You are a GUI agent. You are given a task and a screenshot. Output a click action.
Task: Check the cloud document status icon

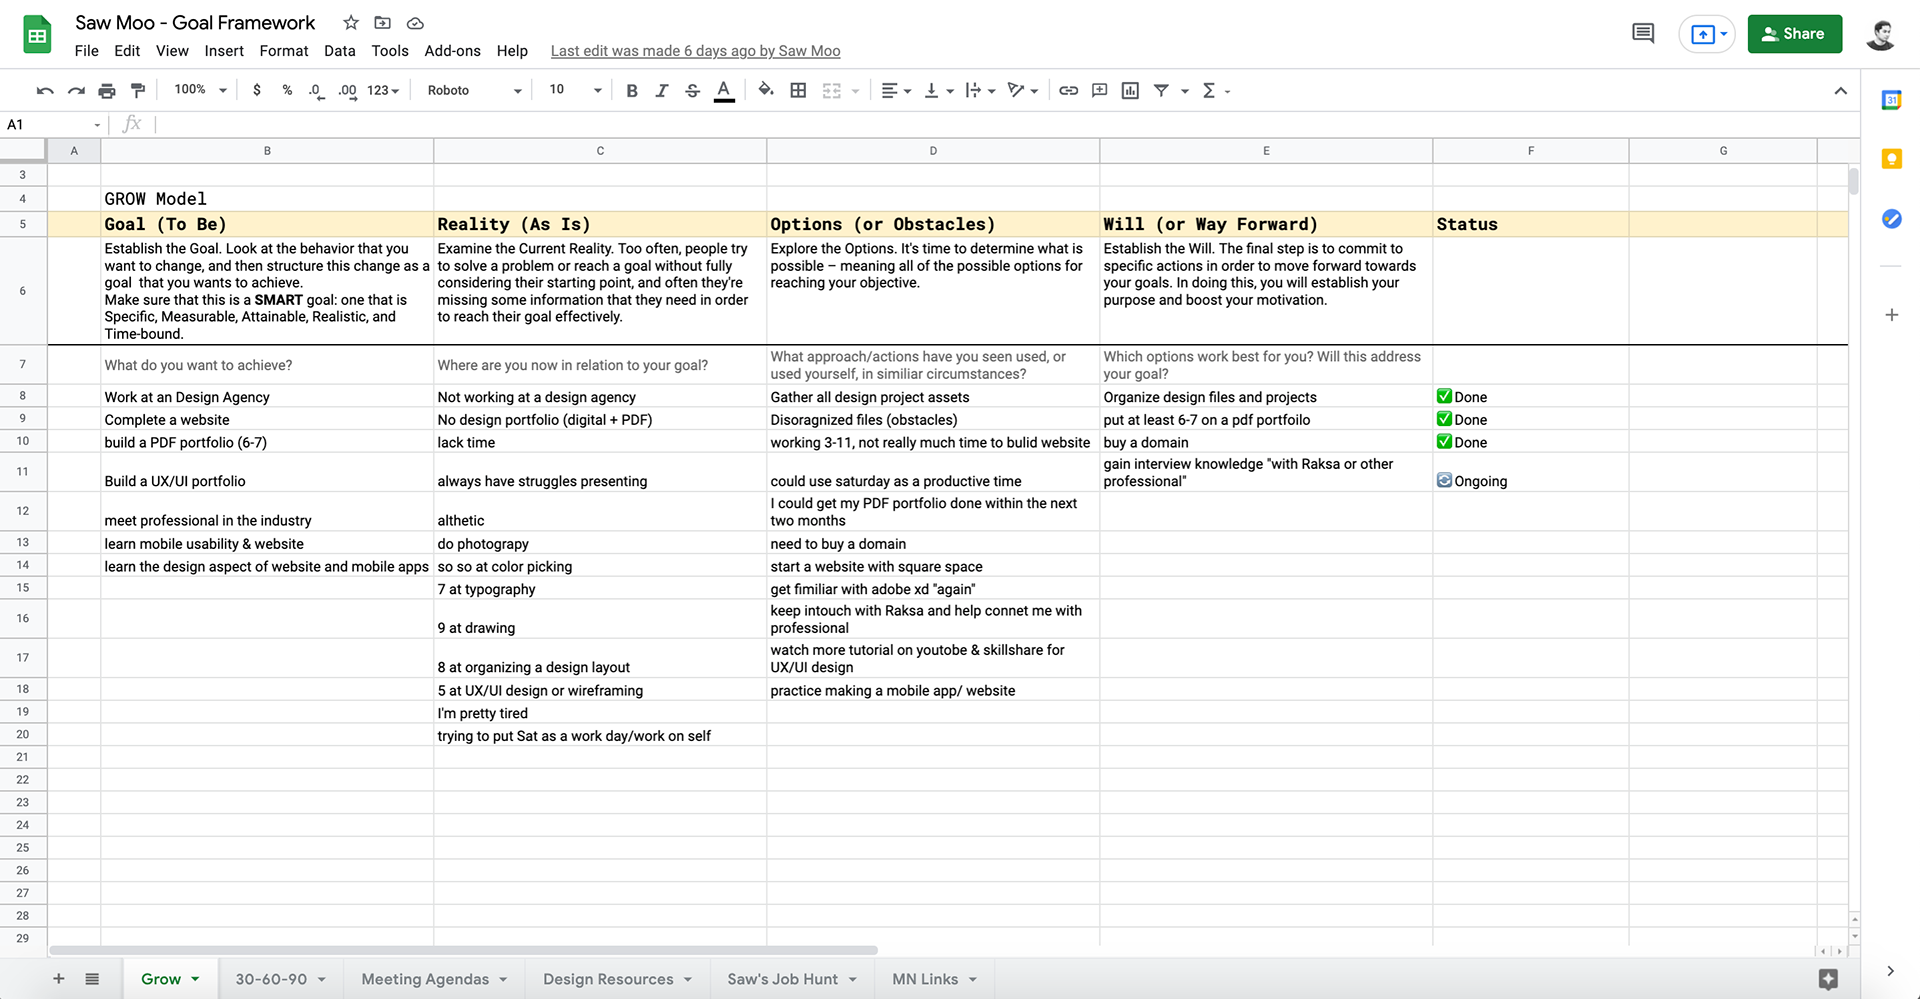point(415,23)
